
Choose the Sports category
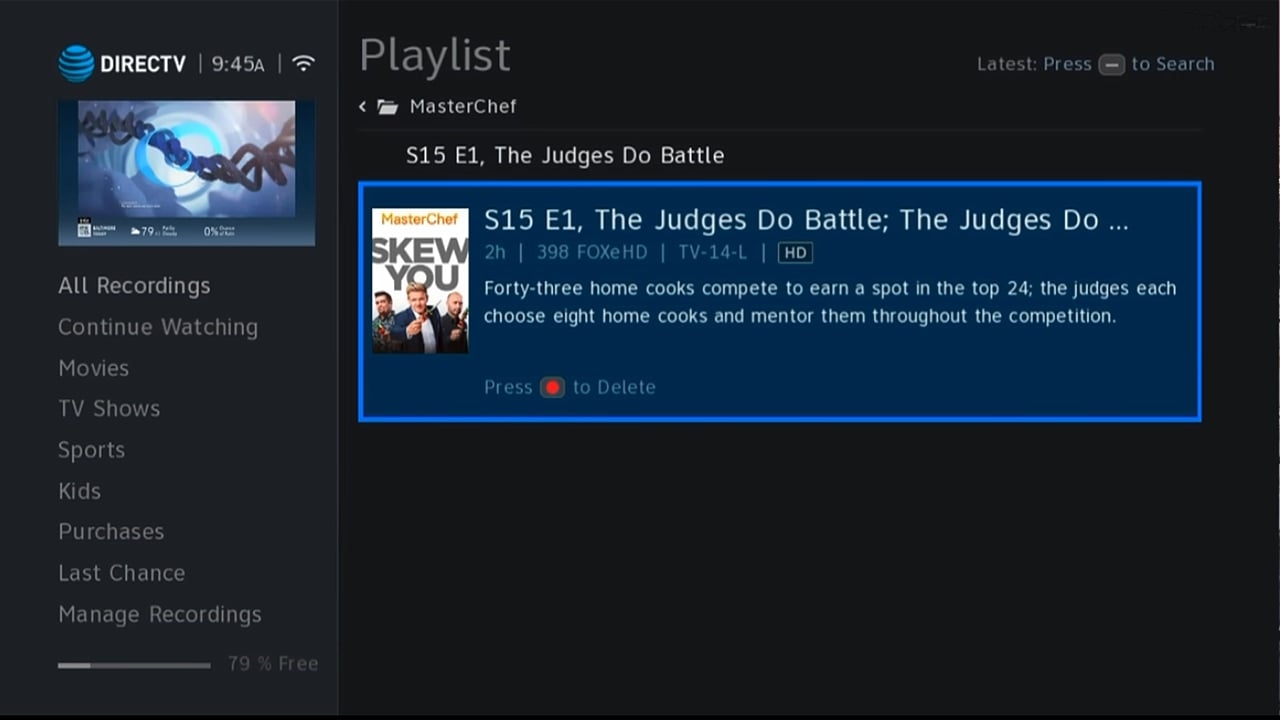[91, 450]
